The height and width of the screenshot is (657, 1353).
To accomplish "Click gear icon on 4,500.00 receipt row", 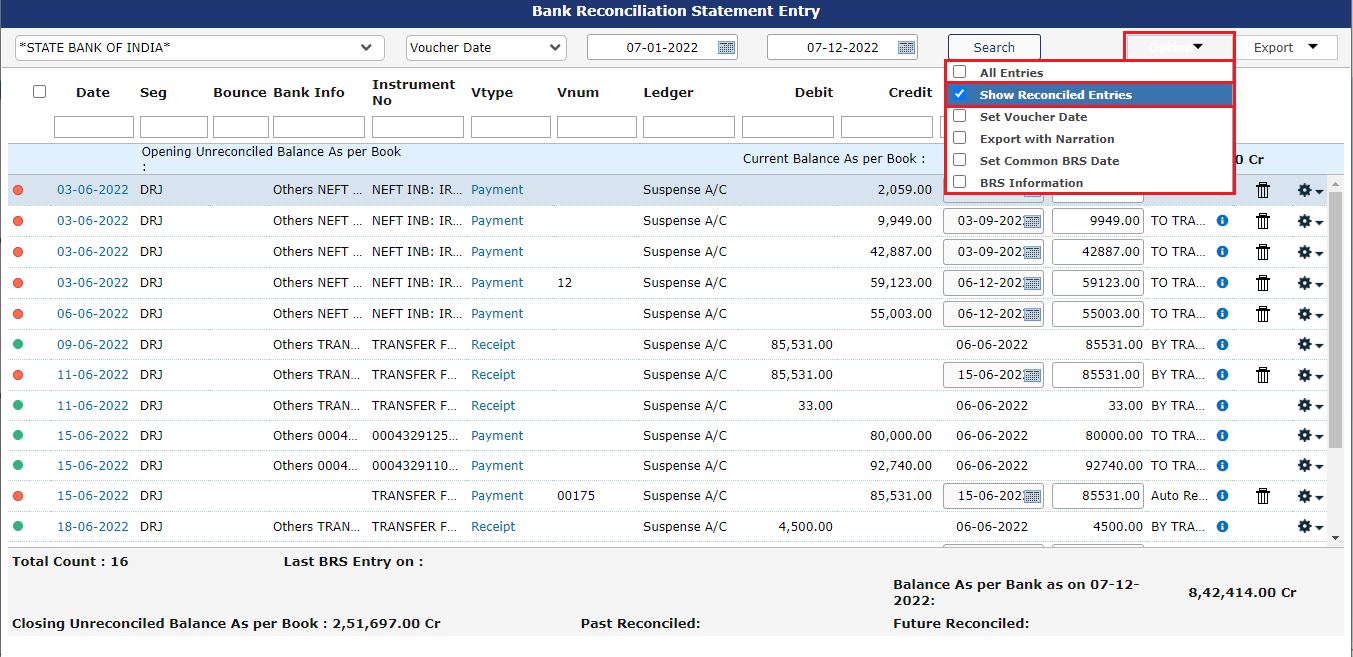I will pos(1309,527).
